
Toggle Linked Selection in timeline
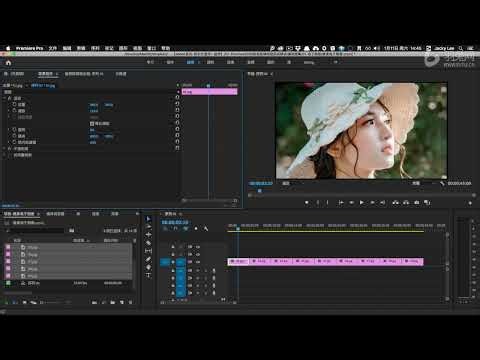pyautogui.click(x=186, y=229)
